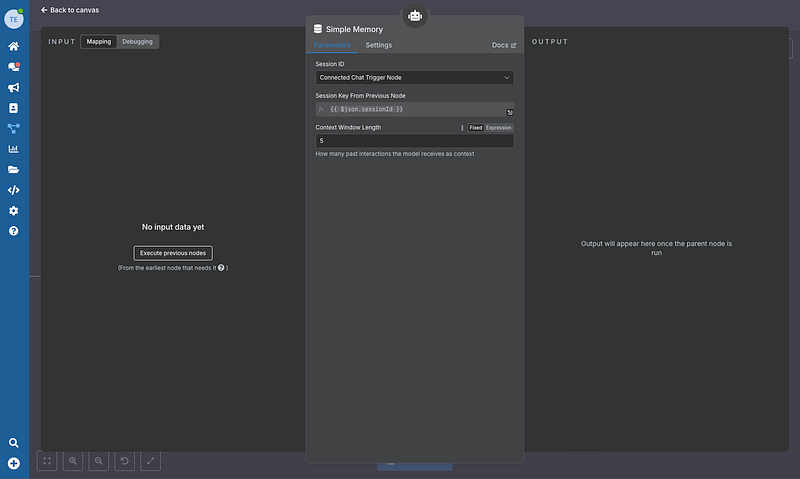Open the workflow automation icon in sidebar
This screenshot has width=800, height=479.
(14, 128)
